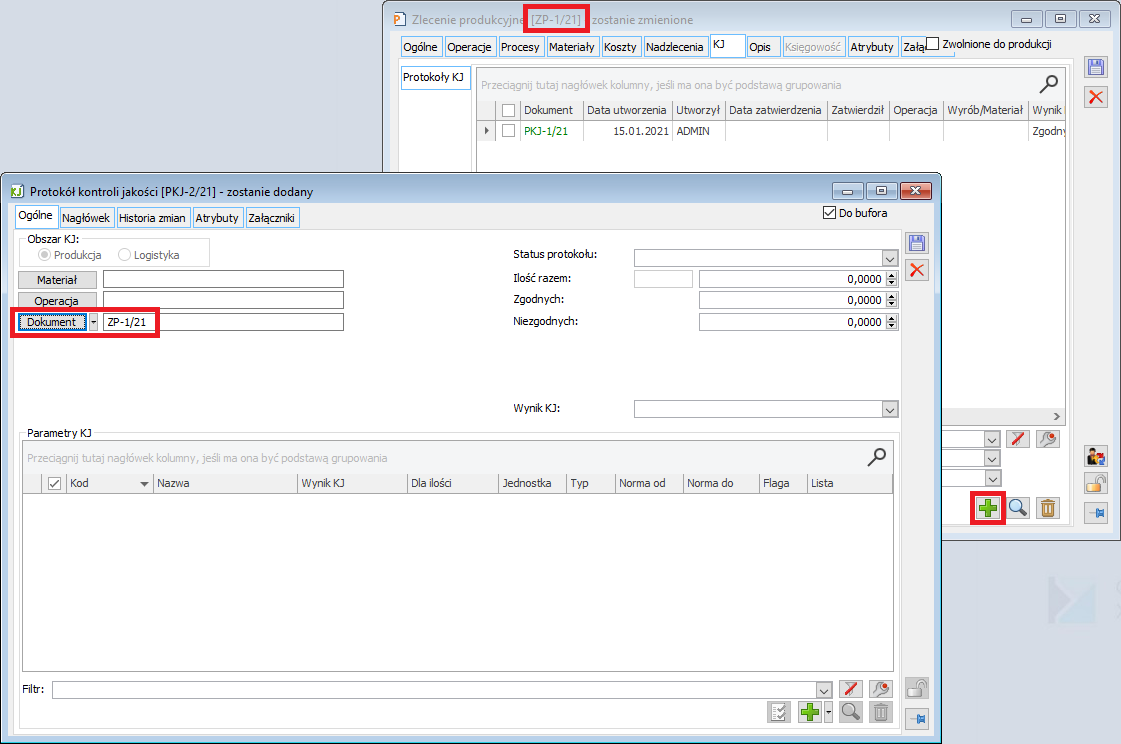Select the Protokoły KJ side tab

point(434,77)
